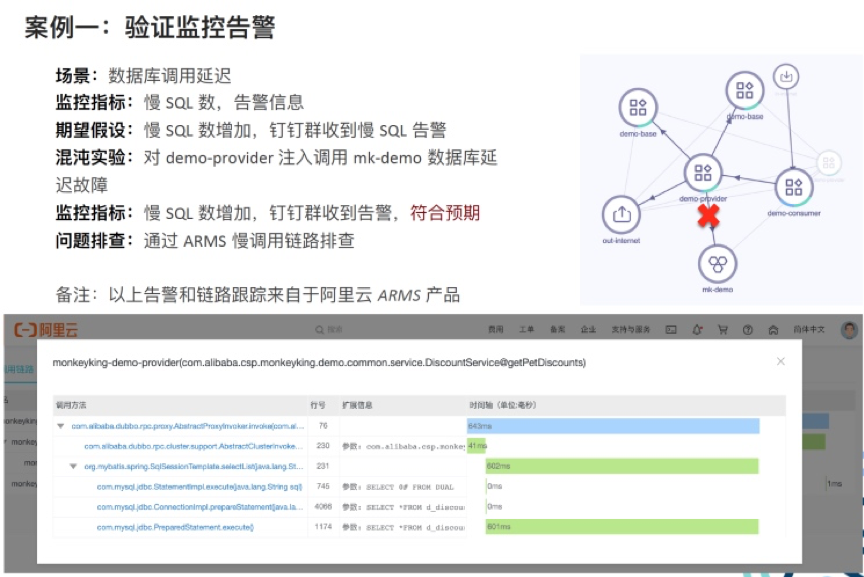Click the home icon in the header
This screenshot has height=577, width=864.
click(x=773, y=330)
